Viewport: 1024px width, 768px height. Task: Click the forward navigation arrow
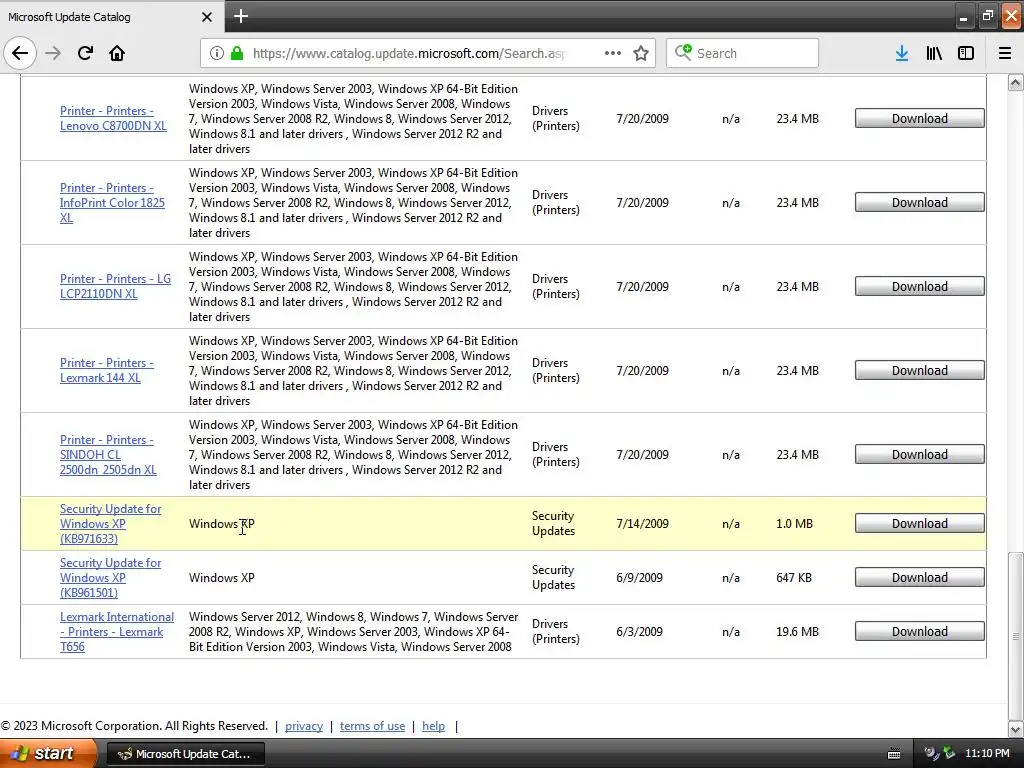(x=53, y=53)
